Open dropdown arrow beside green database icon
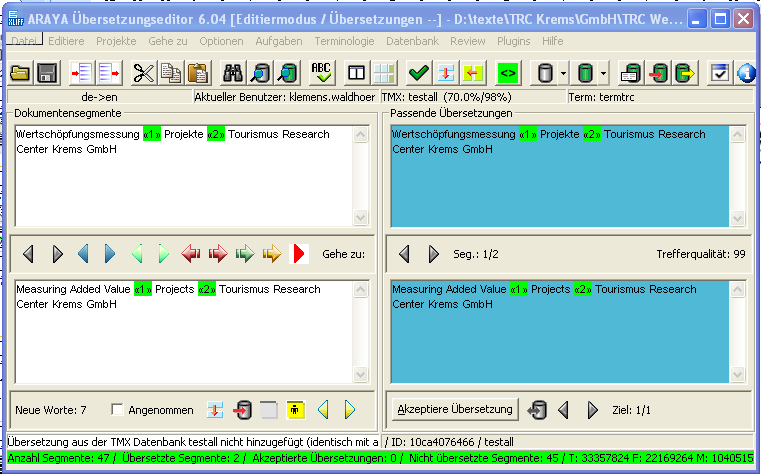761x474 pixels. 605,72
